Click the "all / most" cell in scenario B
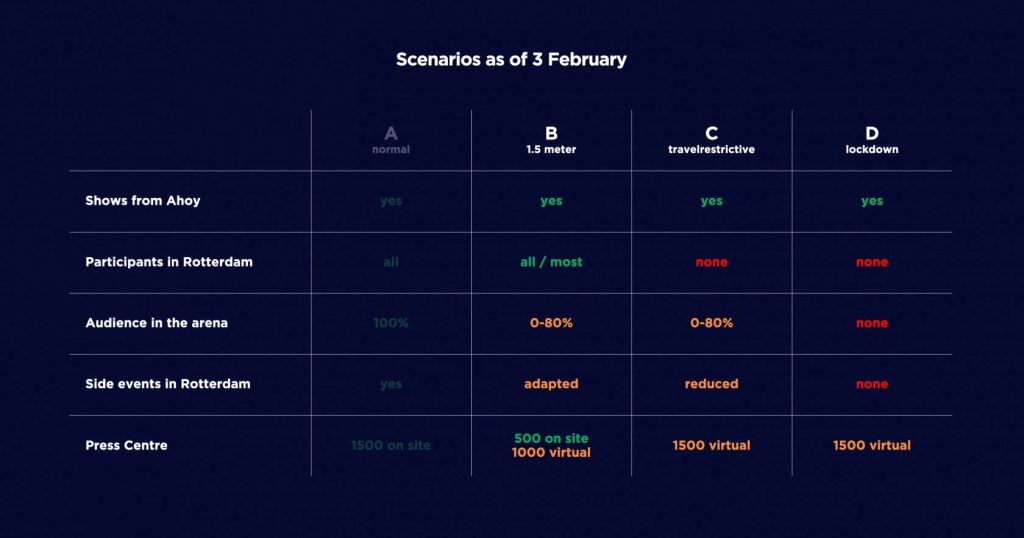Viewport: 1024px width, 538px height. [x=551, y=262]
